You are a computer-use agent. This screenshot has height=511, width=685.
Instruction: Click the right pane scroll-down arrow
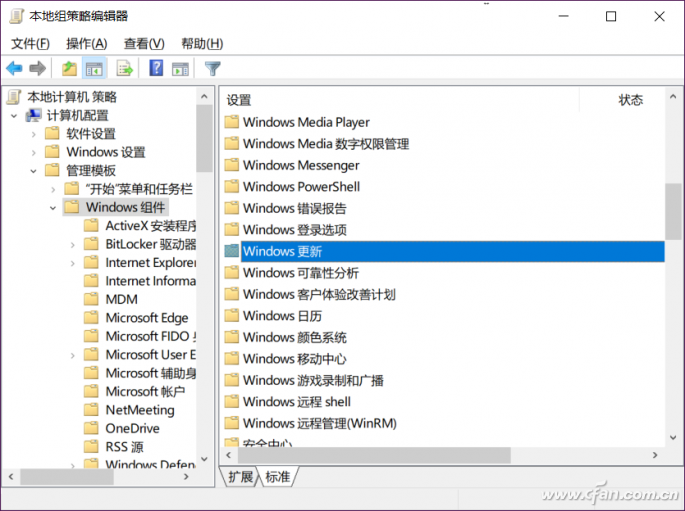click(x=673, y=437)
